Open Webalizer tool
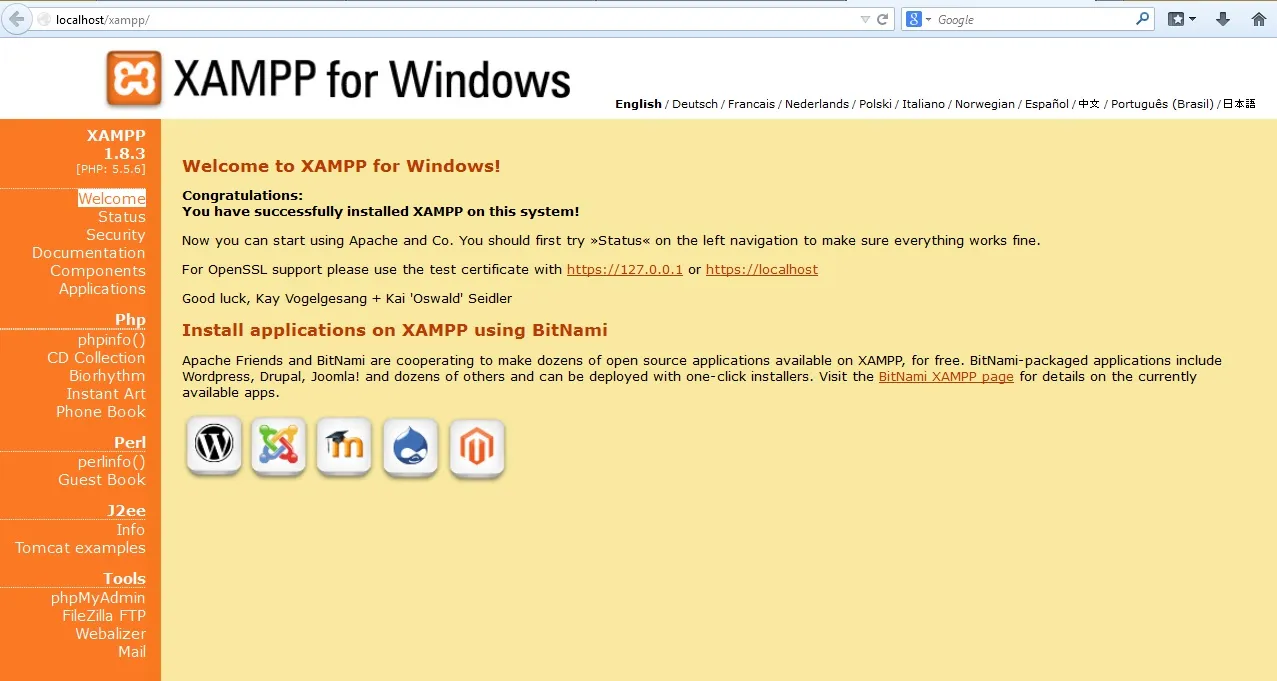 click(110, 634)
